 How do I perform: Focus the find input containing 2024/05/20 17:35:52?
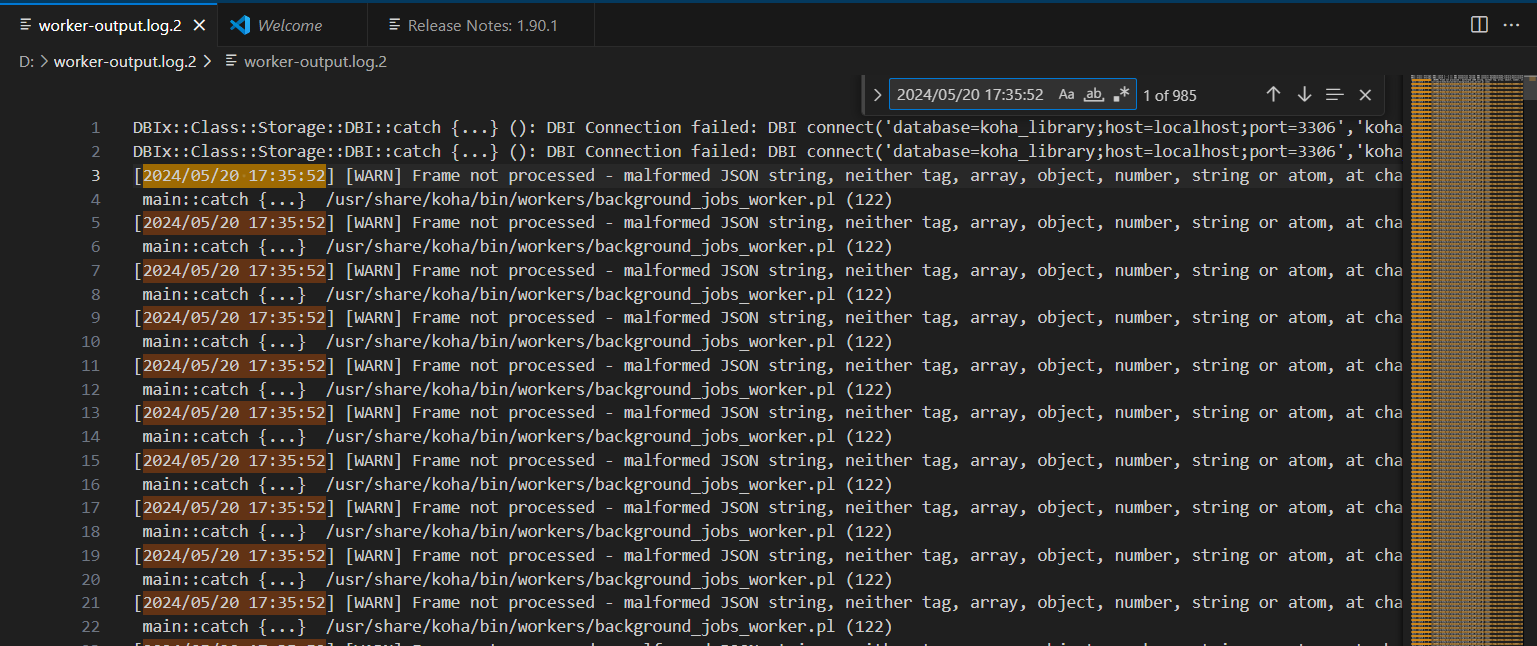[x=969, y=95]
